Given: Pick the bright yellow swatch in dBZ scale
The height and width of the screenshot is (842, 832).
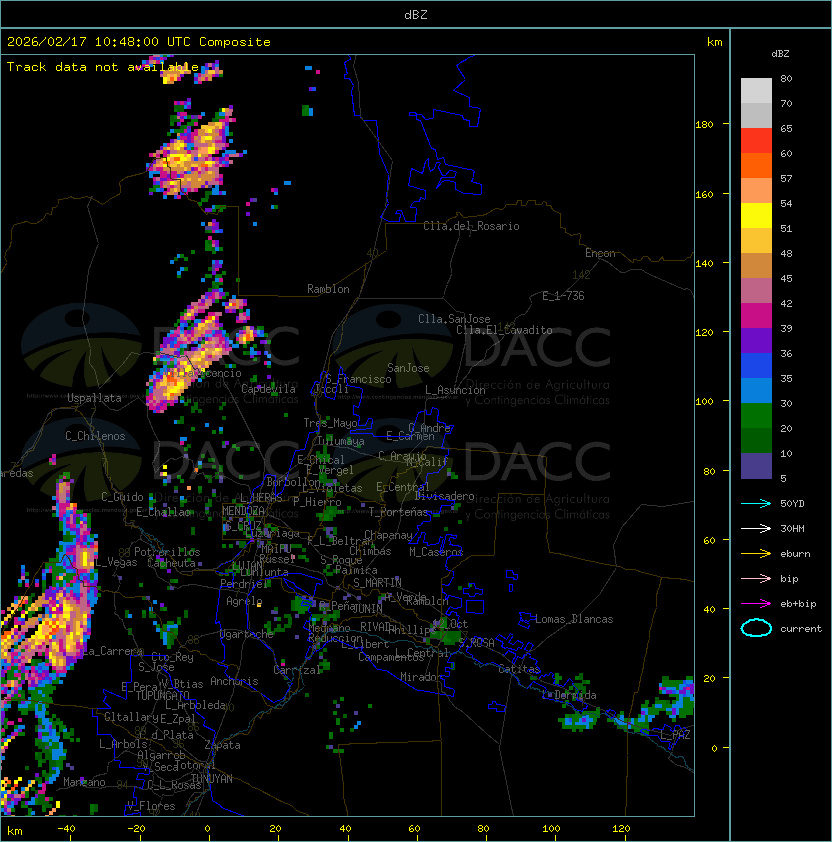Looking at the screenshot, I should click(756, 216).
